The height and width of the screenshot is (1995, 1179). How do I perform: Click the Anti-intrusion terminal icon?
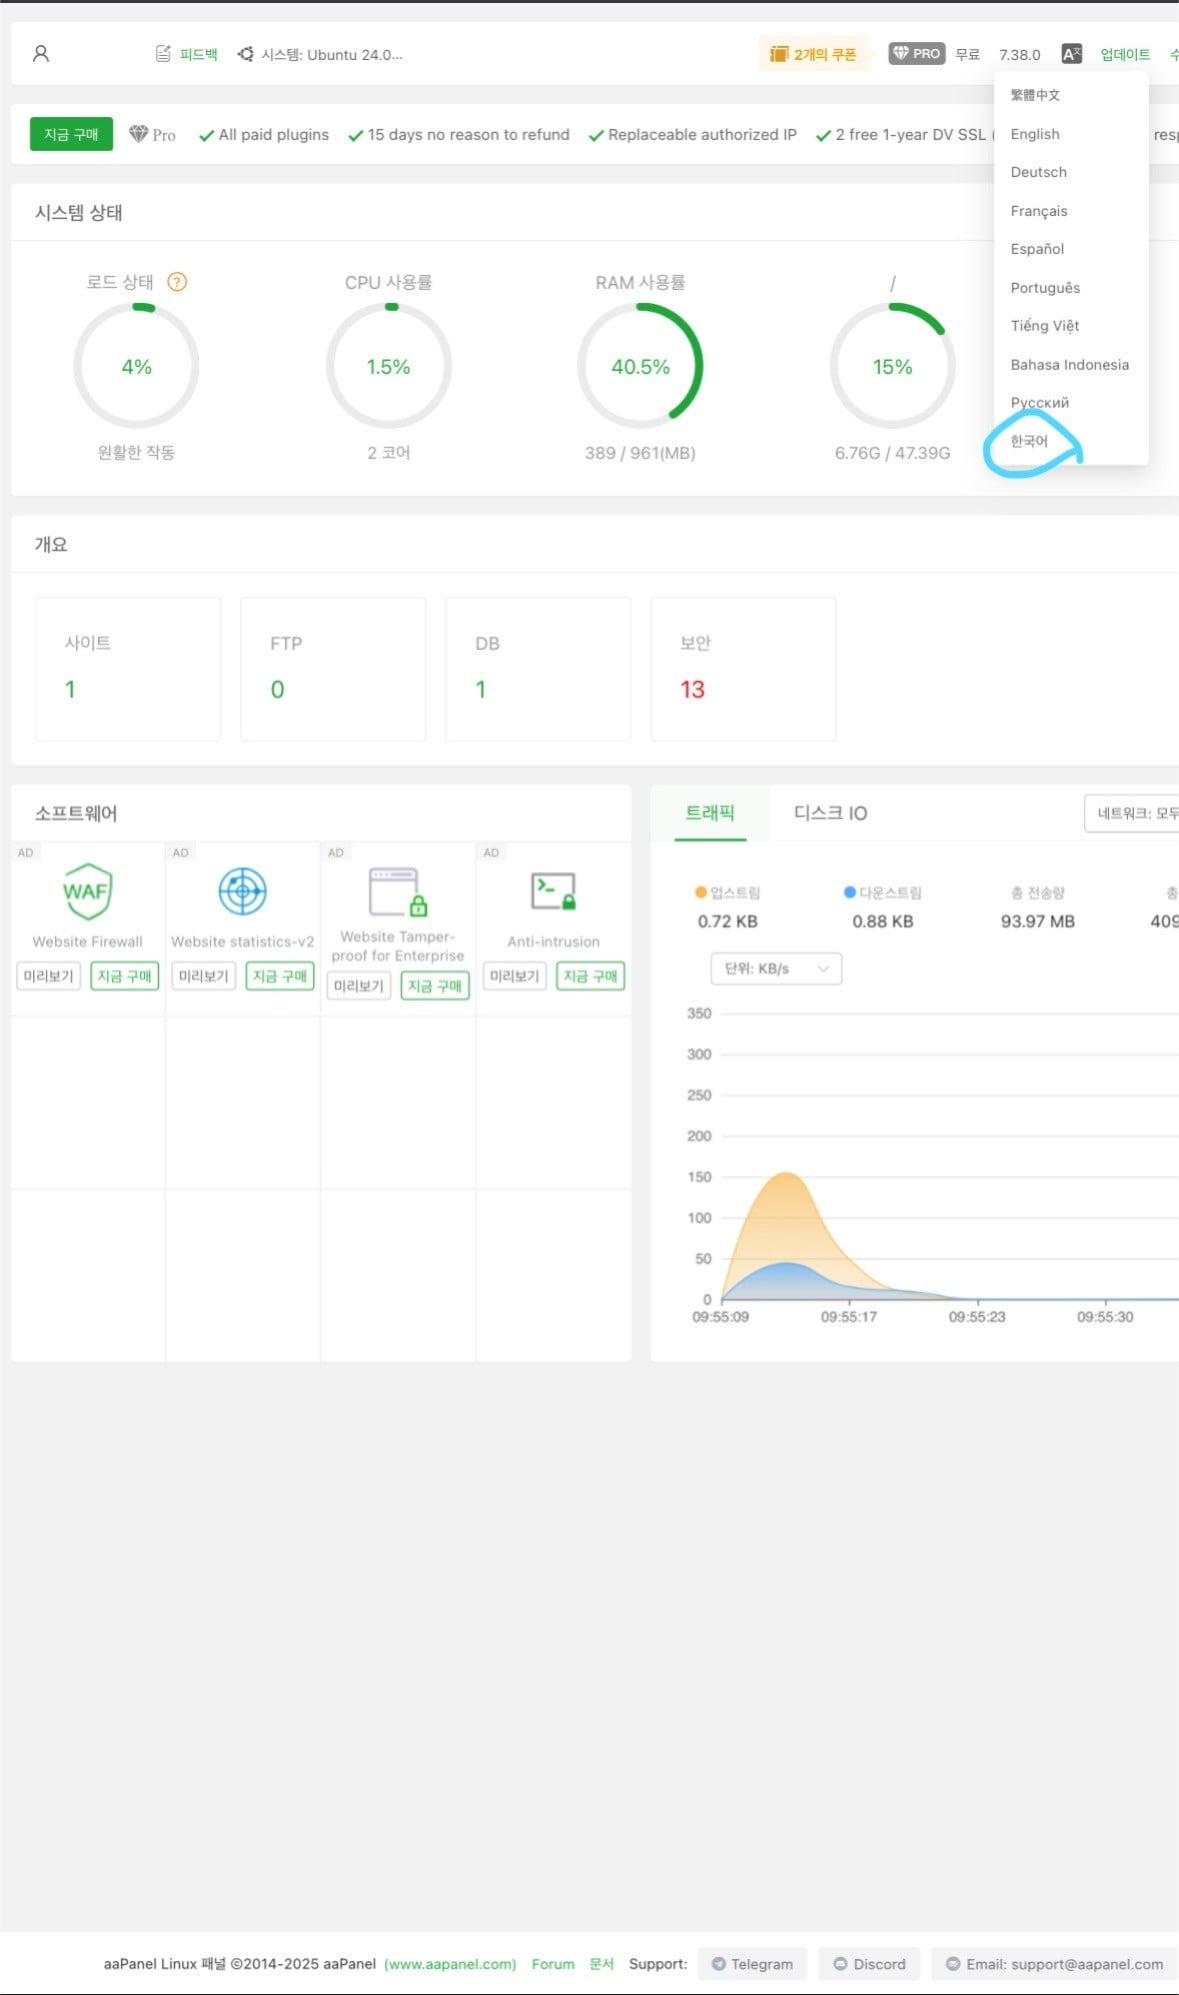pyautogui.click(x=553, y=890)
